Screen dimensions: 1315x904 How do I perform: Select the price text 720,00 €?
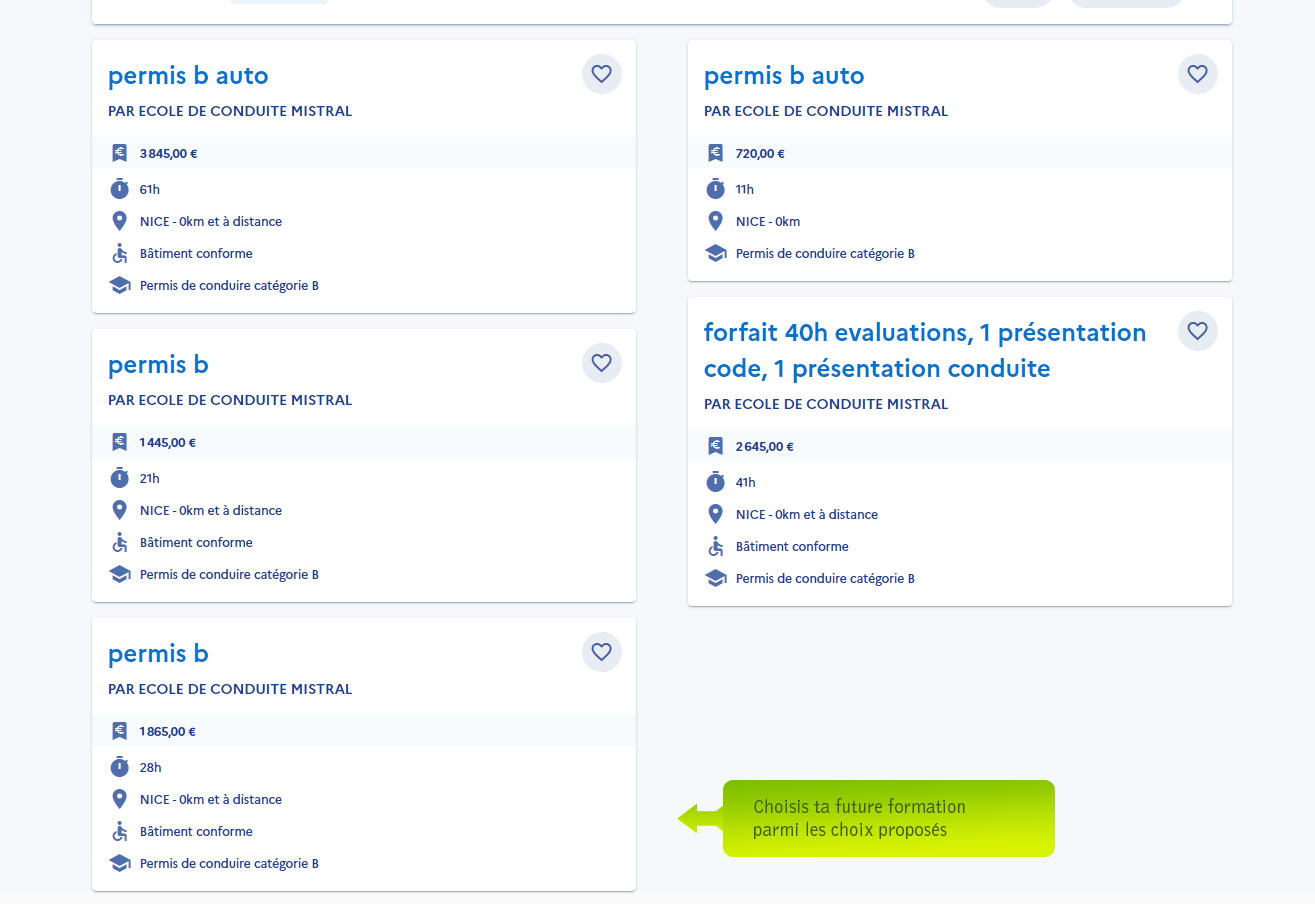click(760, 154)
